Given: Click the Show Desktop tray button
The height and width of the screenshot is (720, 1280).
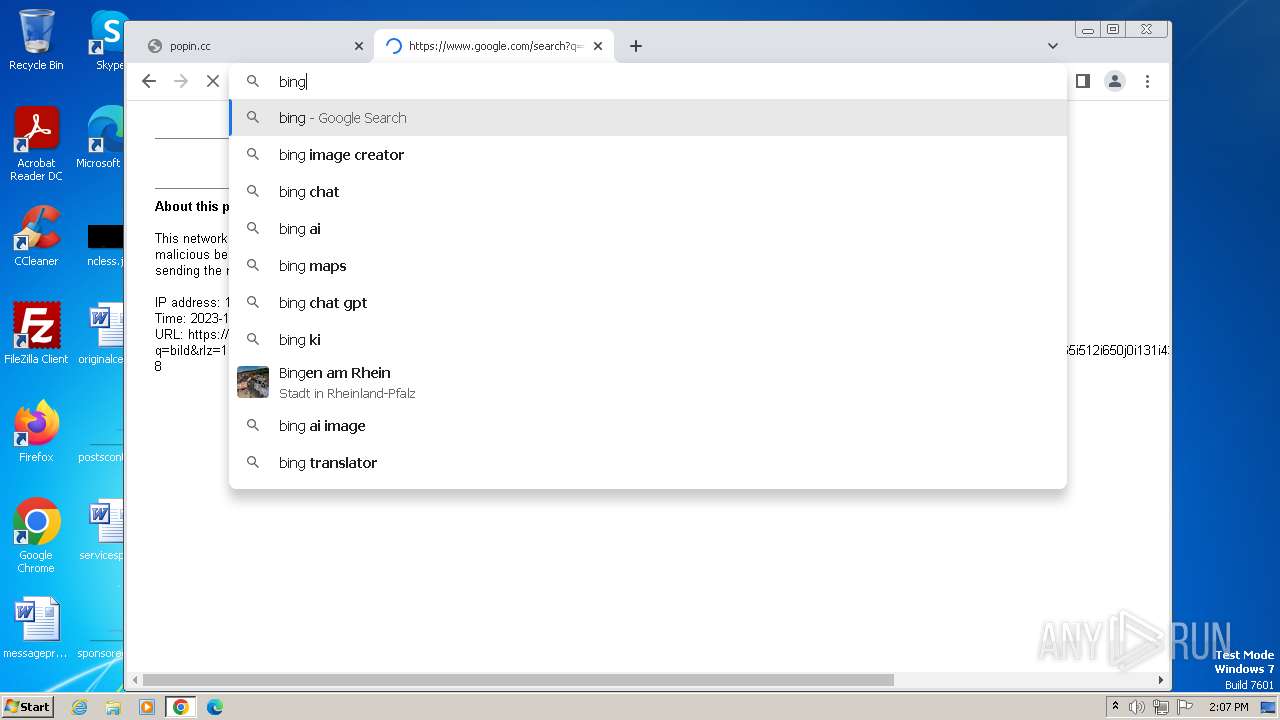Looking at the screenshot, I should [x=1270, y=707].
